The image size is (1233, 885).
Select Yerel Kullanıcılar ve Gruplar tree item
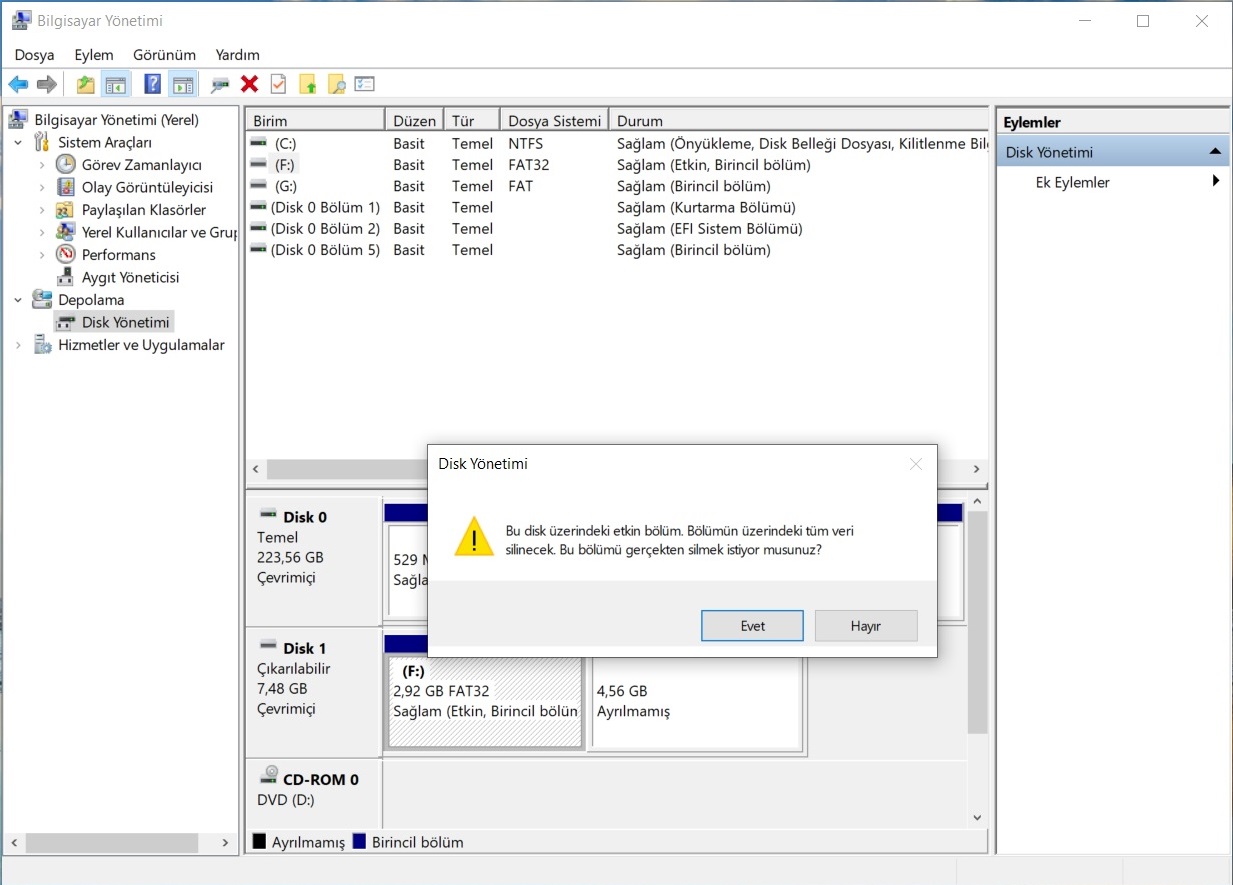click(x=158, y=232)
